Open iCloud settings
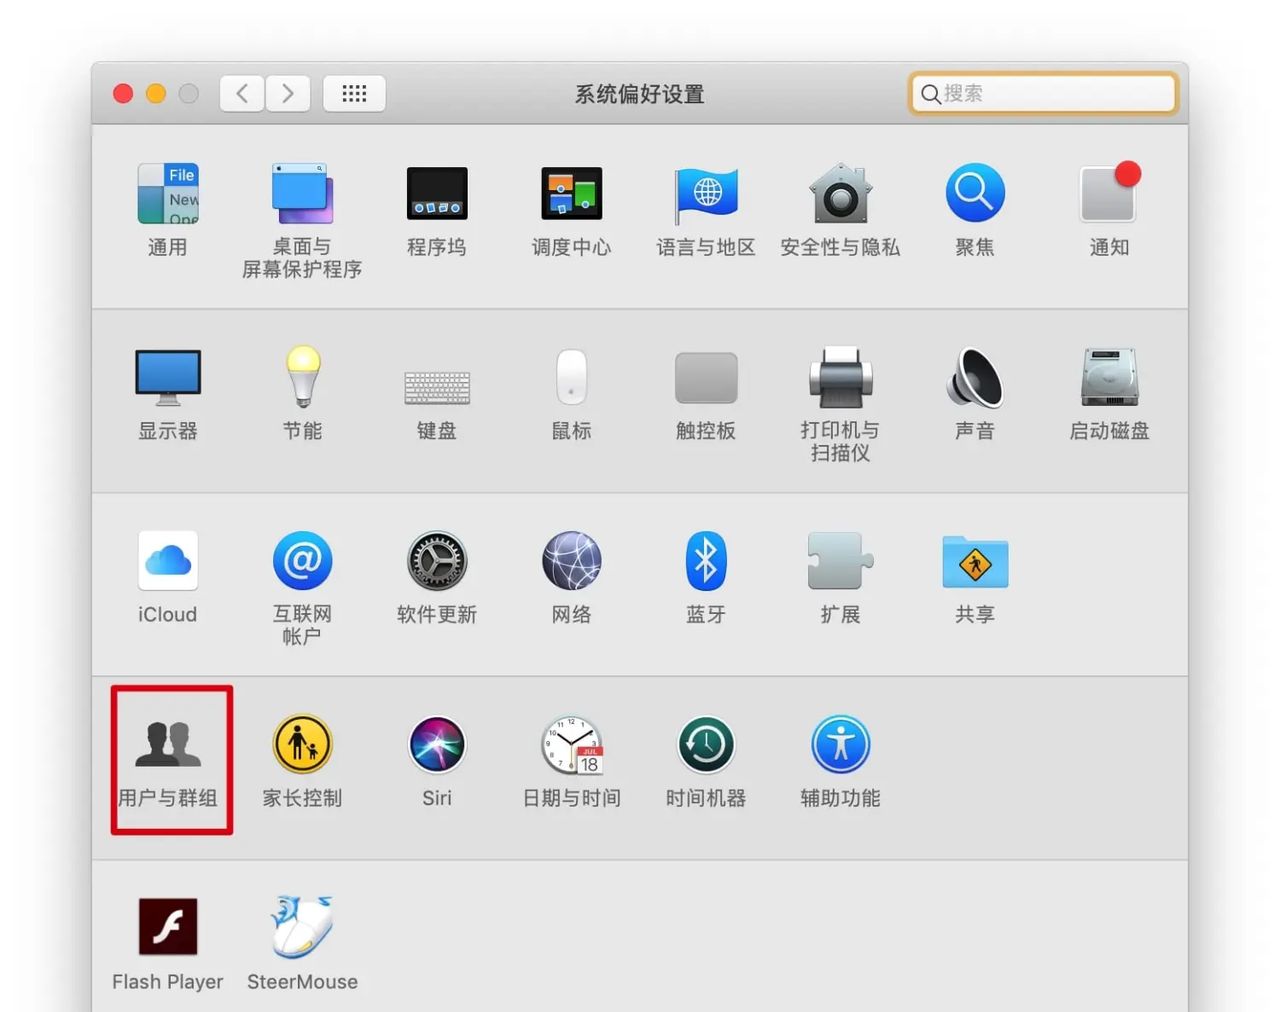Viewport: 1280px width, 1012px height. [x=167, y=560]
